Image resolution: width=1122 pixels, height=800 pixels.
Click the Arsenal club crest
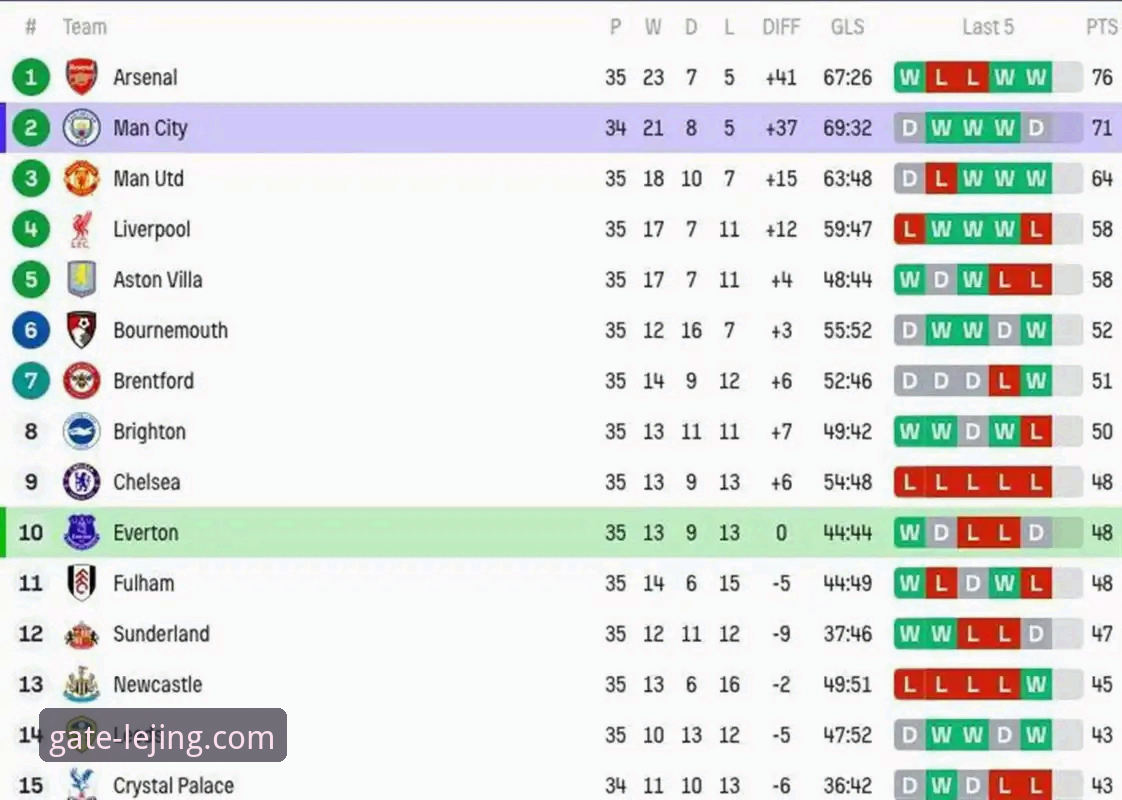[x=81, y=77]
